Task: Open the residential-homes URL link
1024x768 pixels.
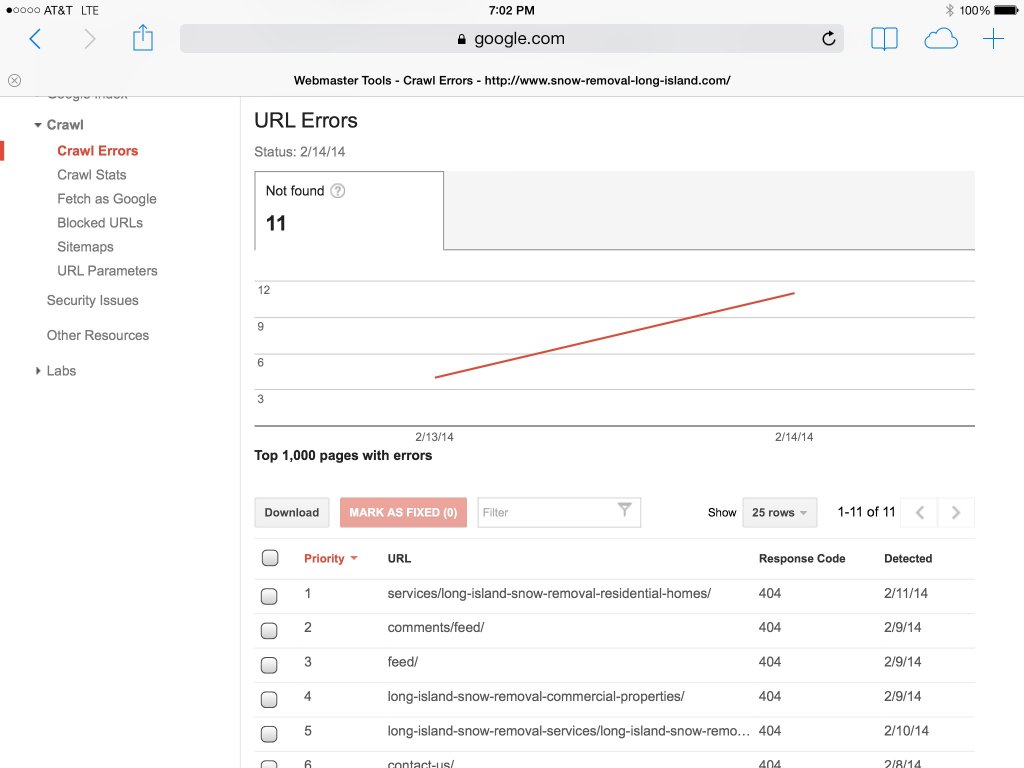Action: pyautogui.click(x=549, y=593)
